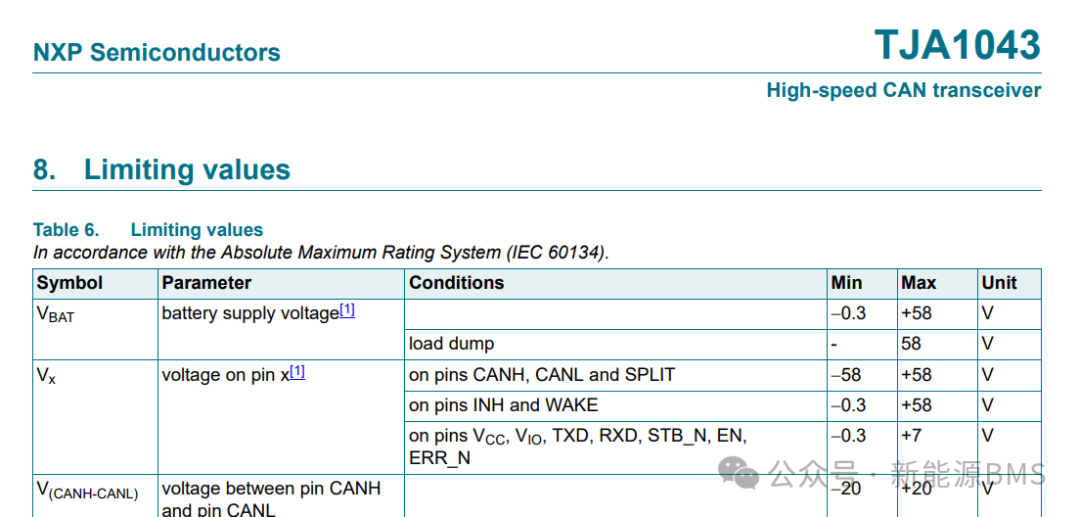
Task: Click the INH and WAKE pins condition
Action: tap(503, 405)
